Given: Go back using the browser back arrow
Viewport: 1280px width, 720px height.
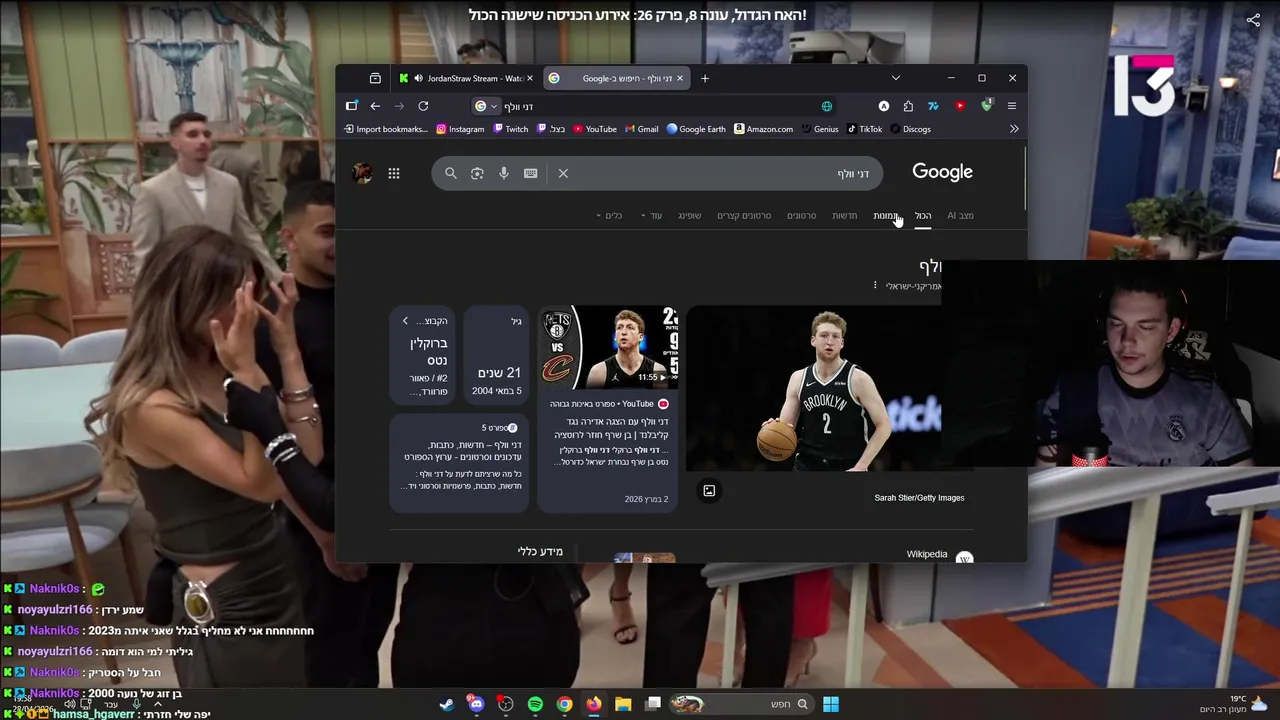Looking at the screenshot, I should point(375,106).
